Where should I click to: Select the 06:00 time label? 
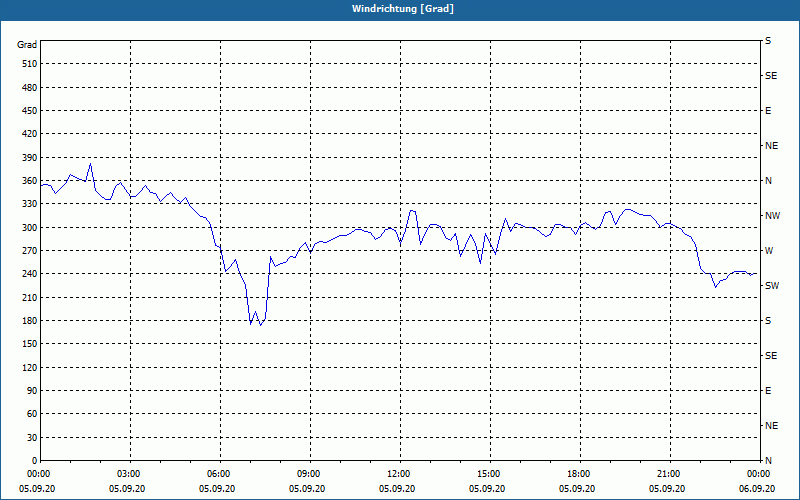coord(218,474)
